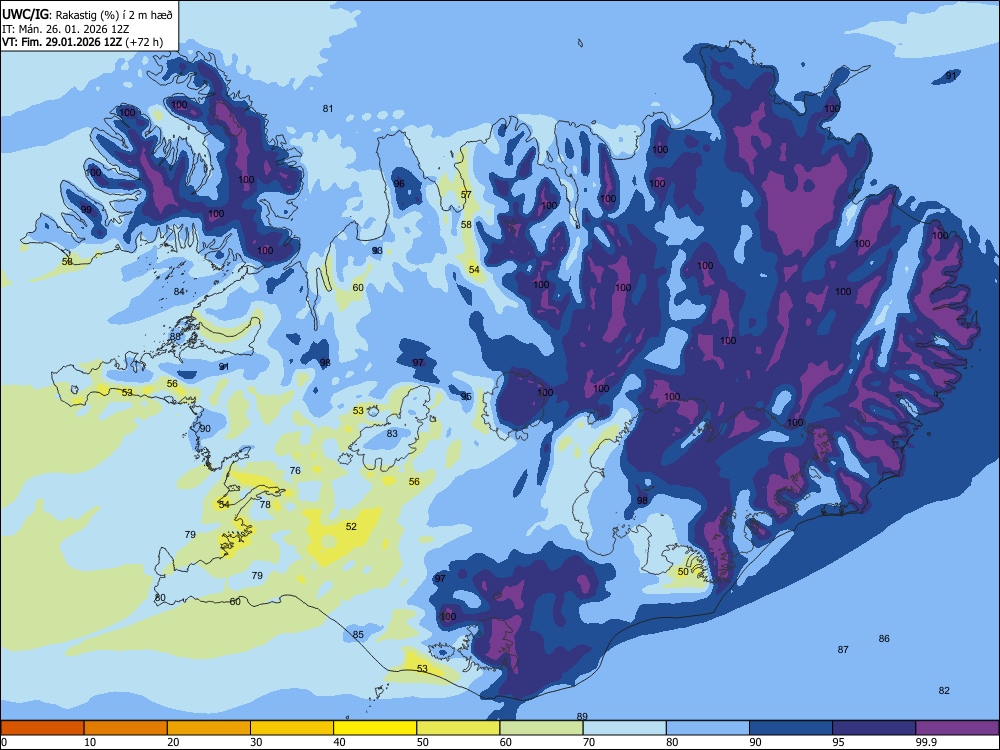Pick the light green 60–70 legend swatch
This screenshot has height=750, width=1000.
pos(541,728)
